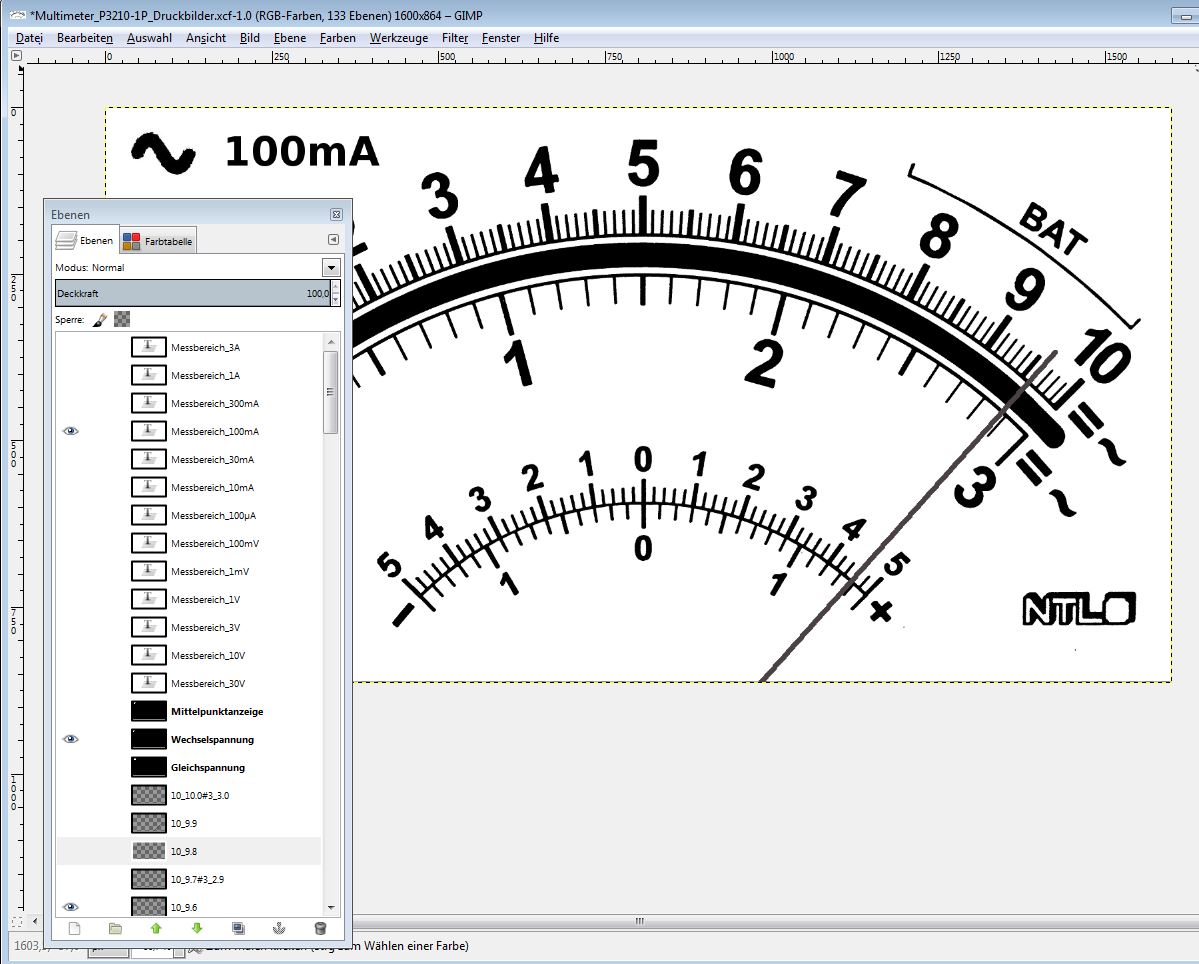Switch to the Farbtabelle tab
Image resolution: width=1199 pixels, height=964 pixels.
click(159, 241)
